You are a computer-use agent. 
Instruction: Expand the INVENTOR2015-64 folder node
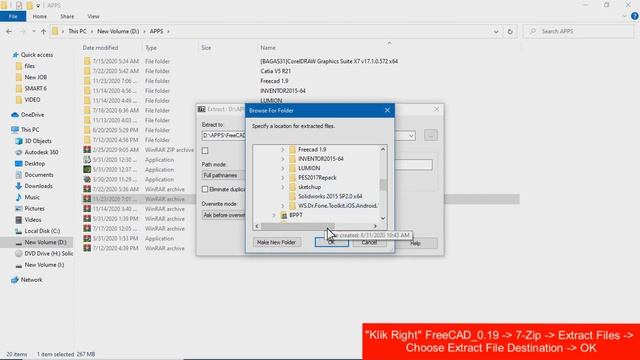282,159
